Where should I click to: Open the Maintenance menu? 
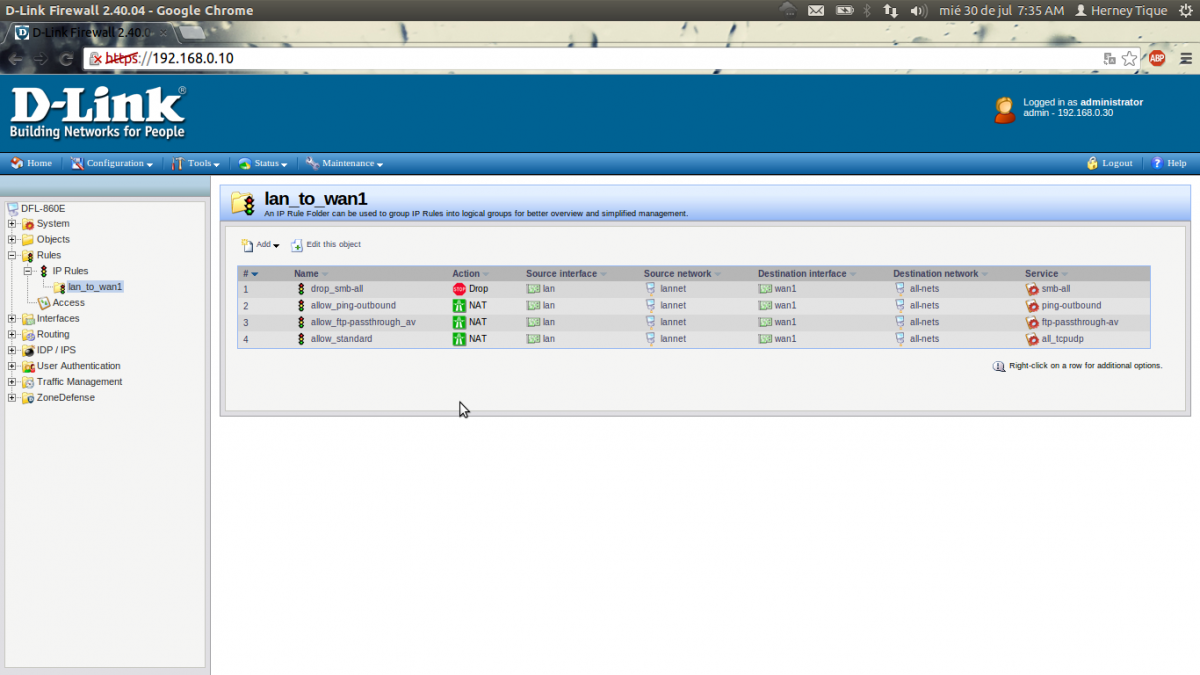[344, 163]
